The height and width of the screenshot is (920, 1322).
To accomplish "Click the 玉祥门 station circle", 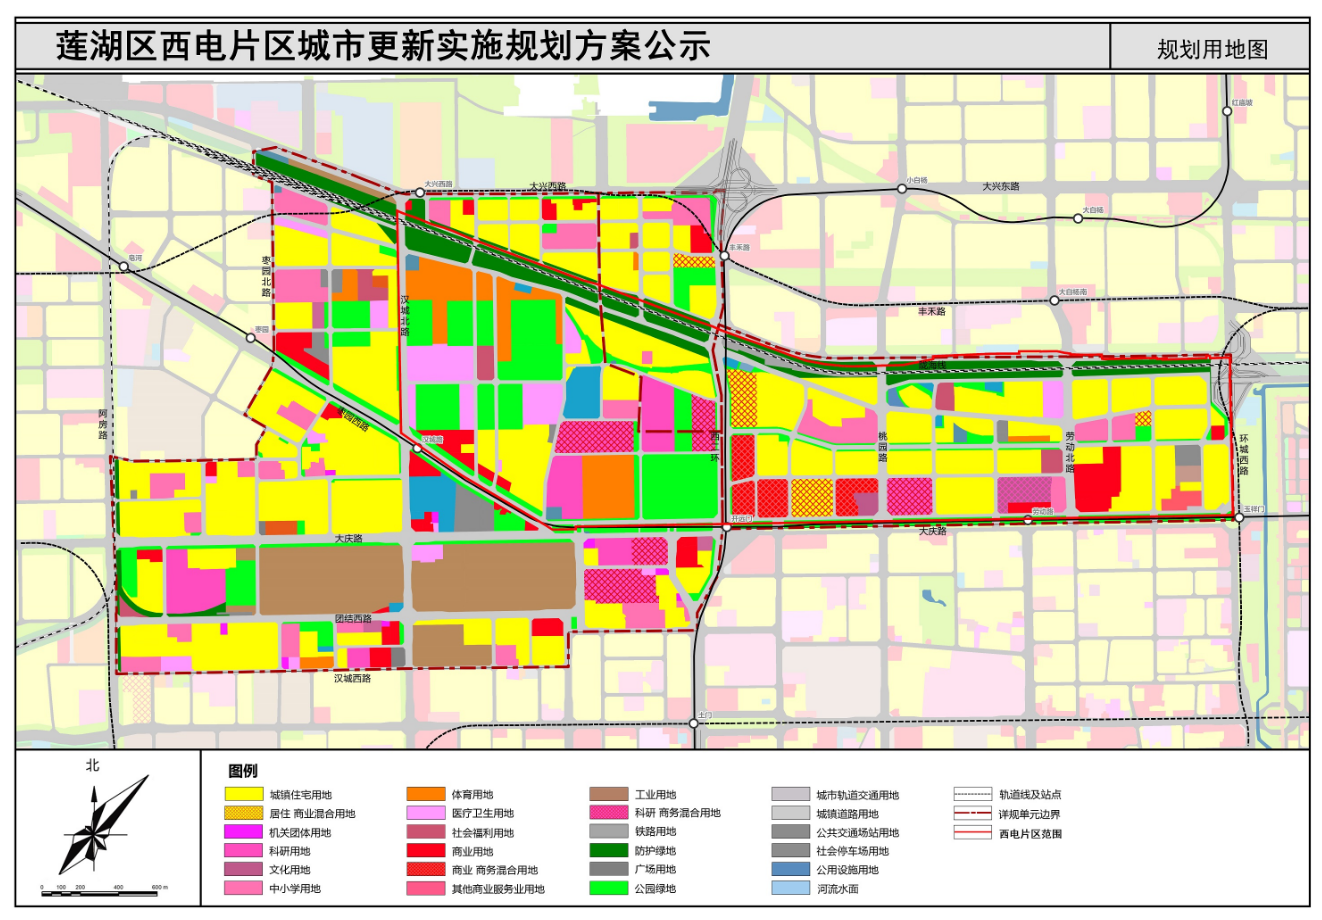I will 1239,517.
